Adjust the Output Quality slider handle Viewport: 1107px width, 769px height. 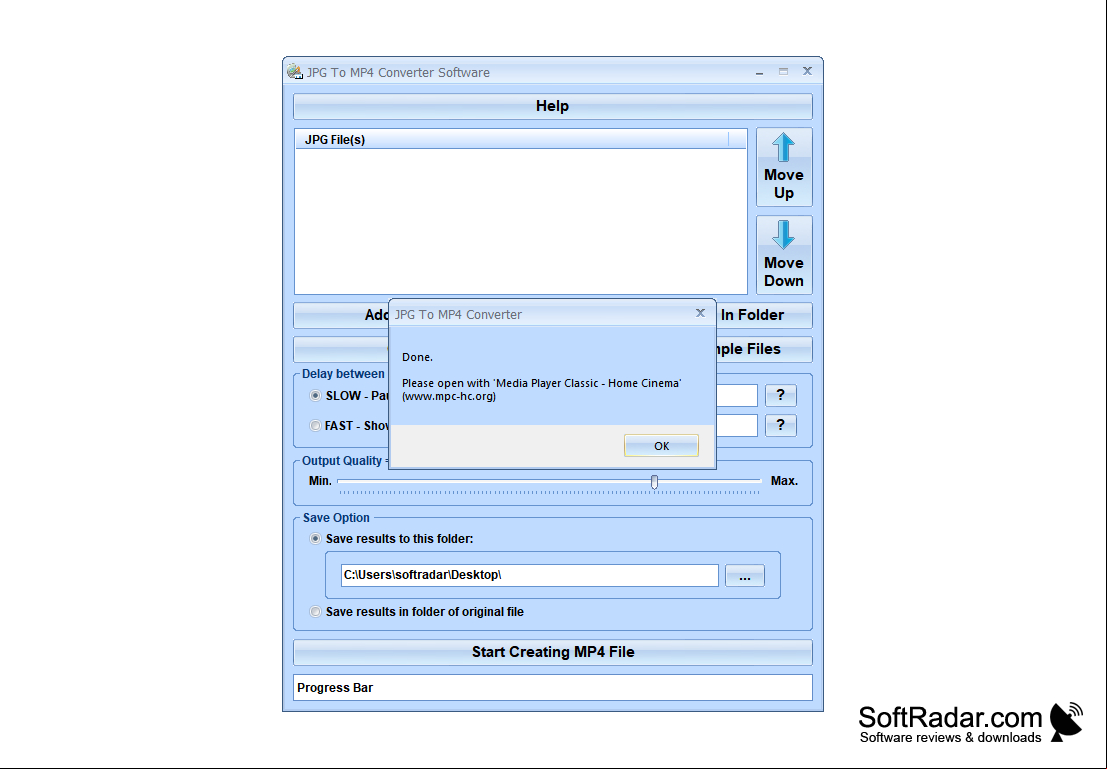654,482
